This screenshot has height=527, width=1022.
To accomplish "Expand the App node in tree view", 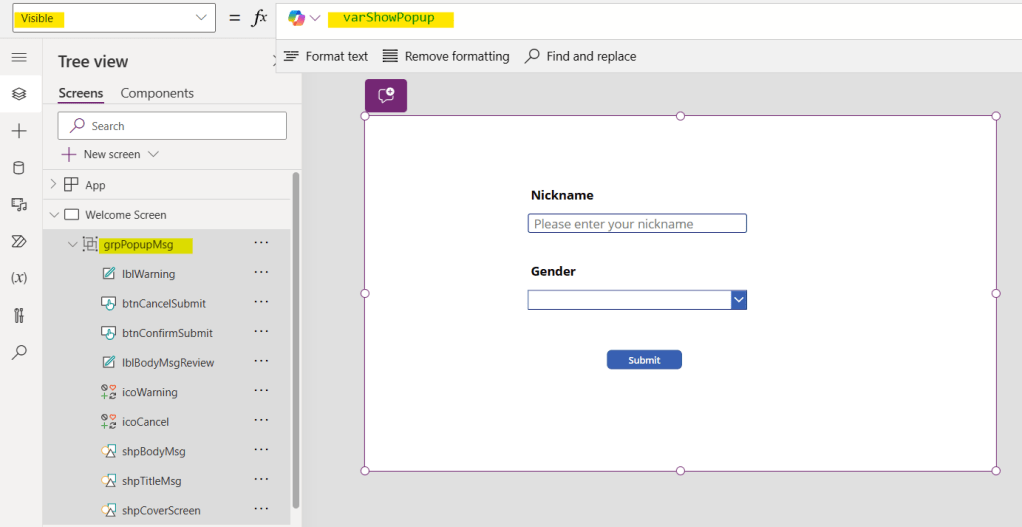I will [x=53, y=185].
